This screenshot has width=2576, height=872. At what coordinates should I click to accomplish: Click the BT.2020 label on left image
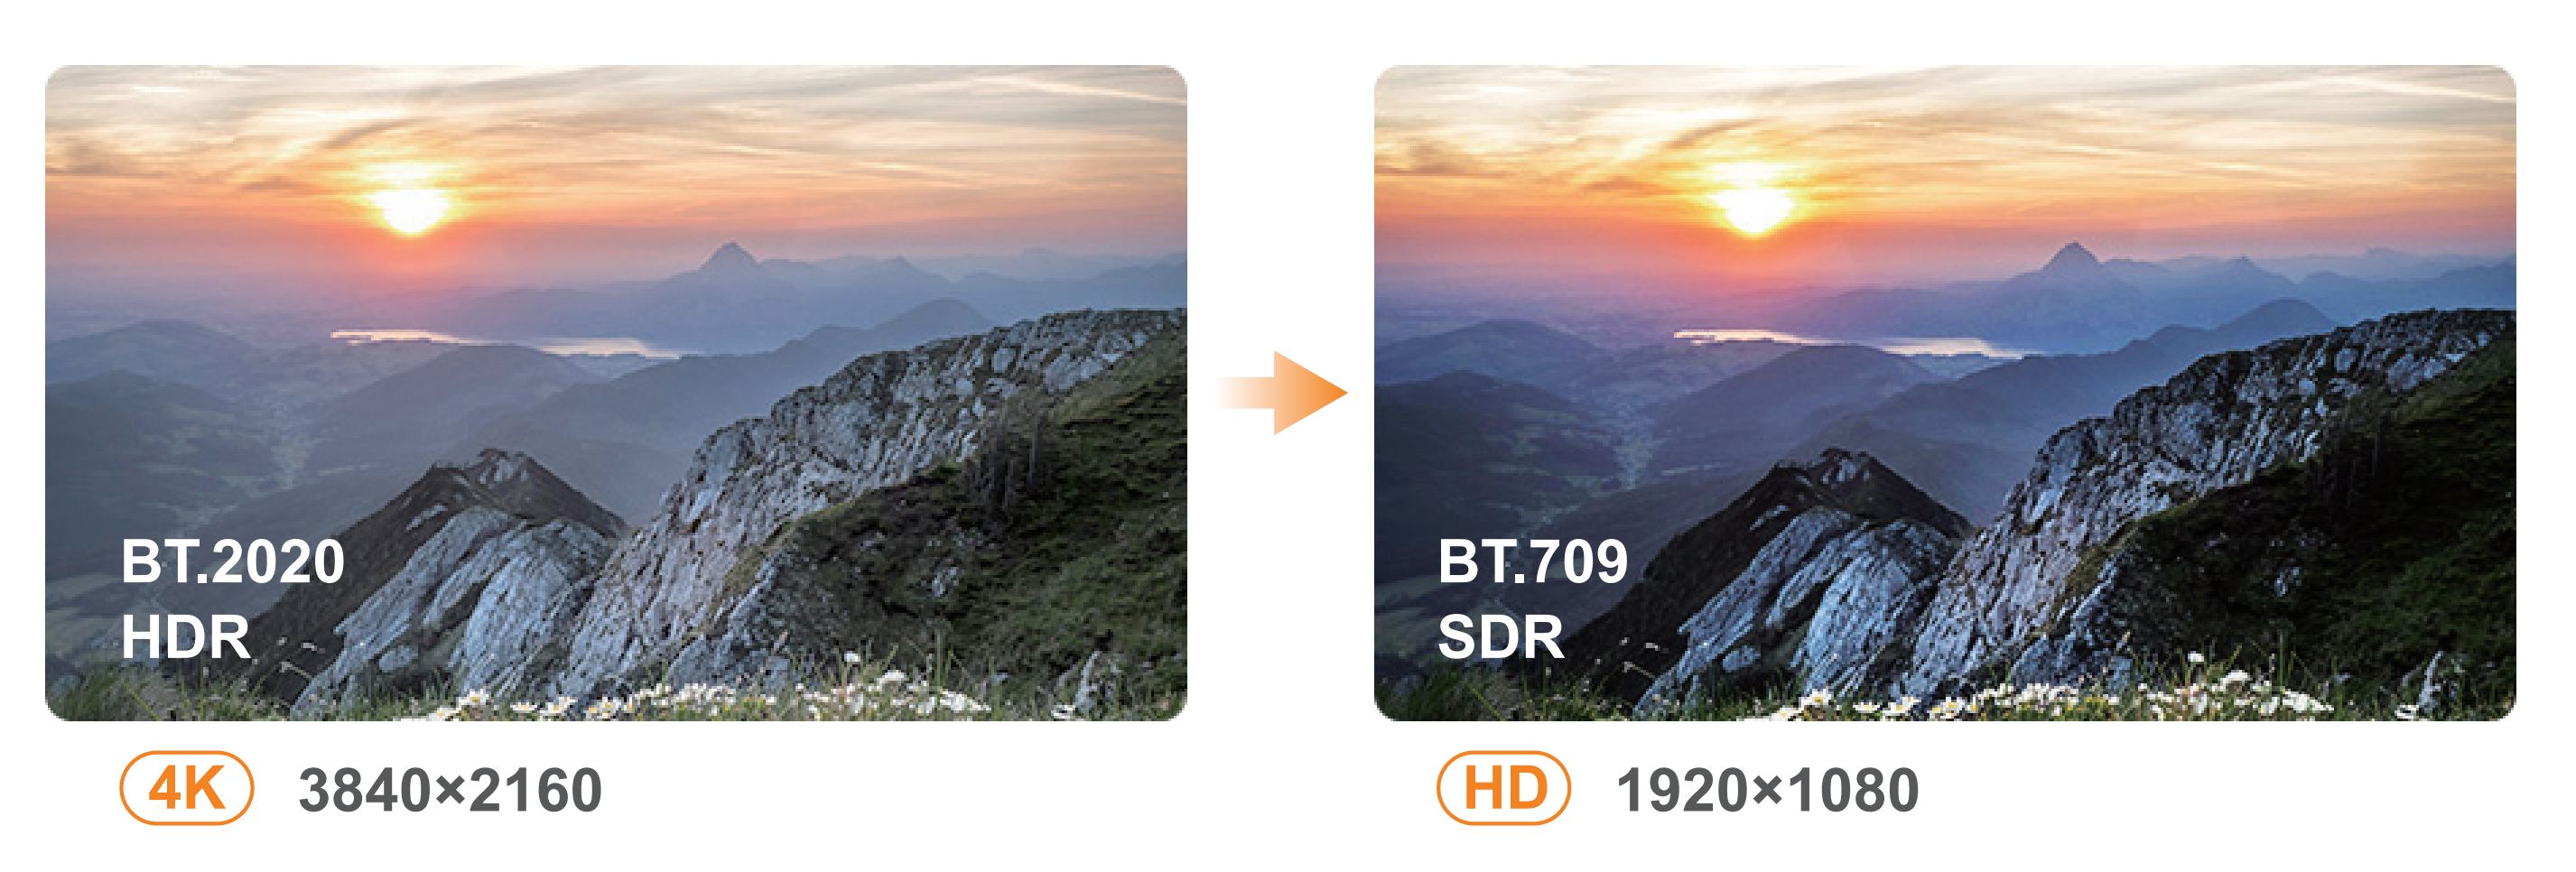click(x=233, y=561)
